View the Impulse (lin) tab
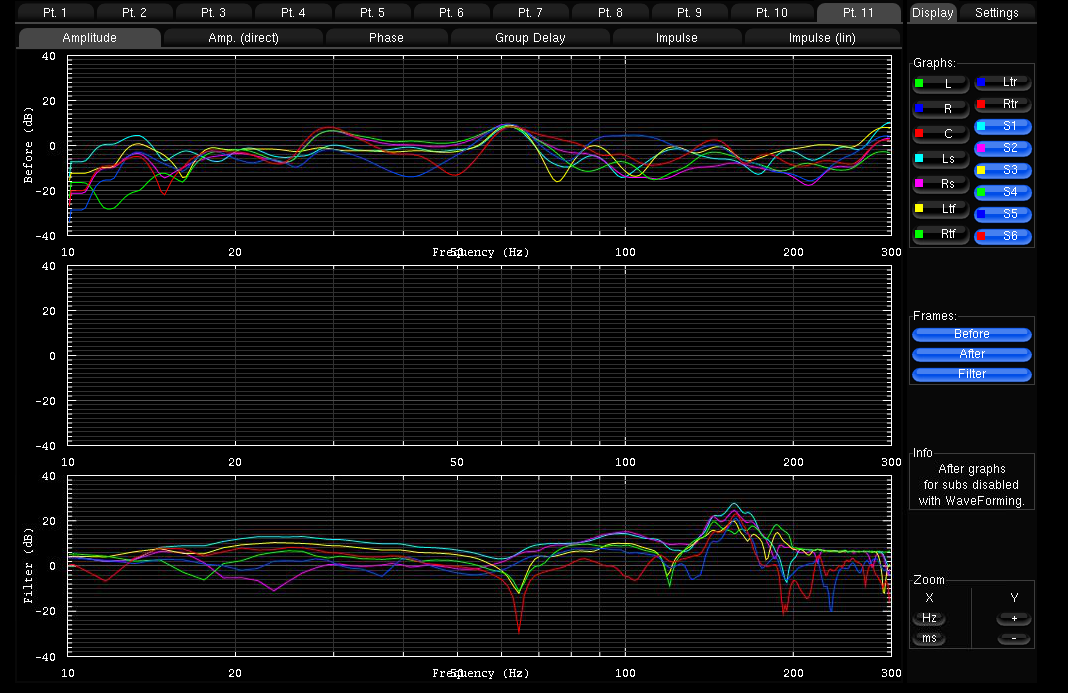 823,38
